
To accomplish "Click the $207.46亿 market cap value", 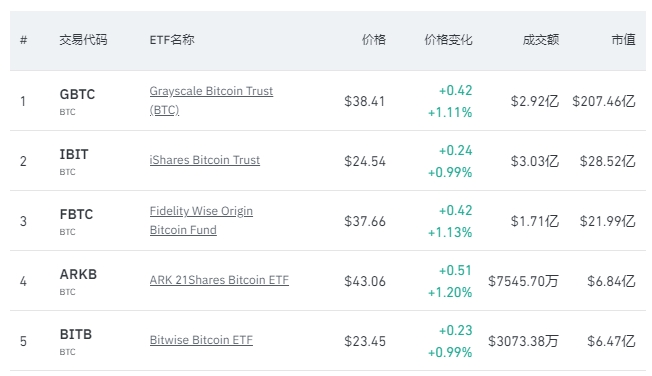I will coord(604,101).
